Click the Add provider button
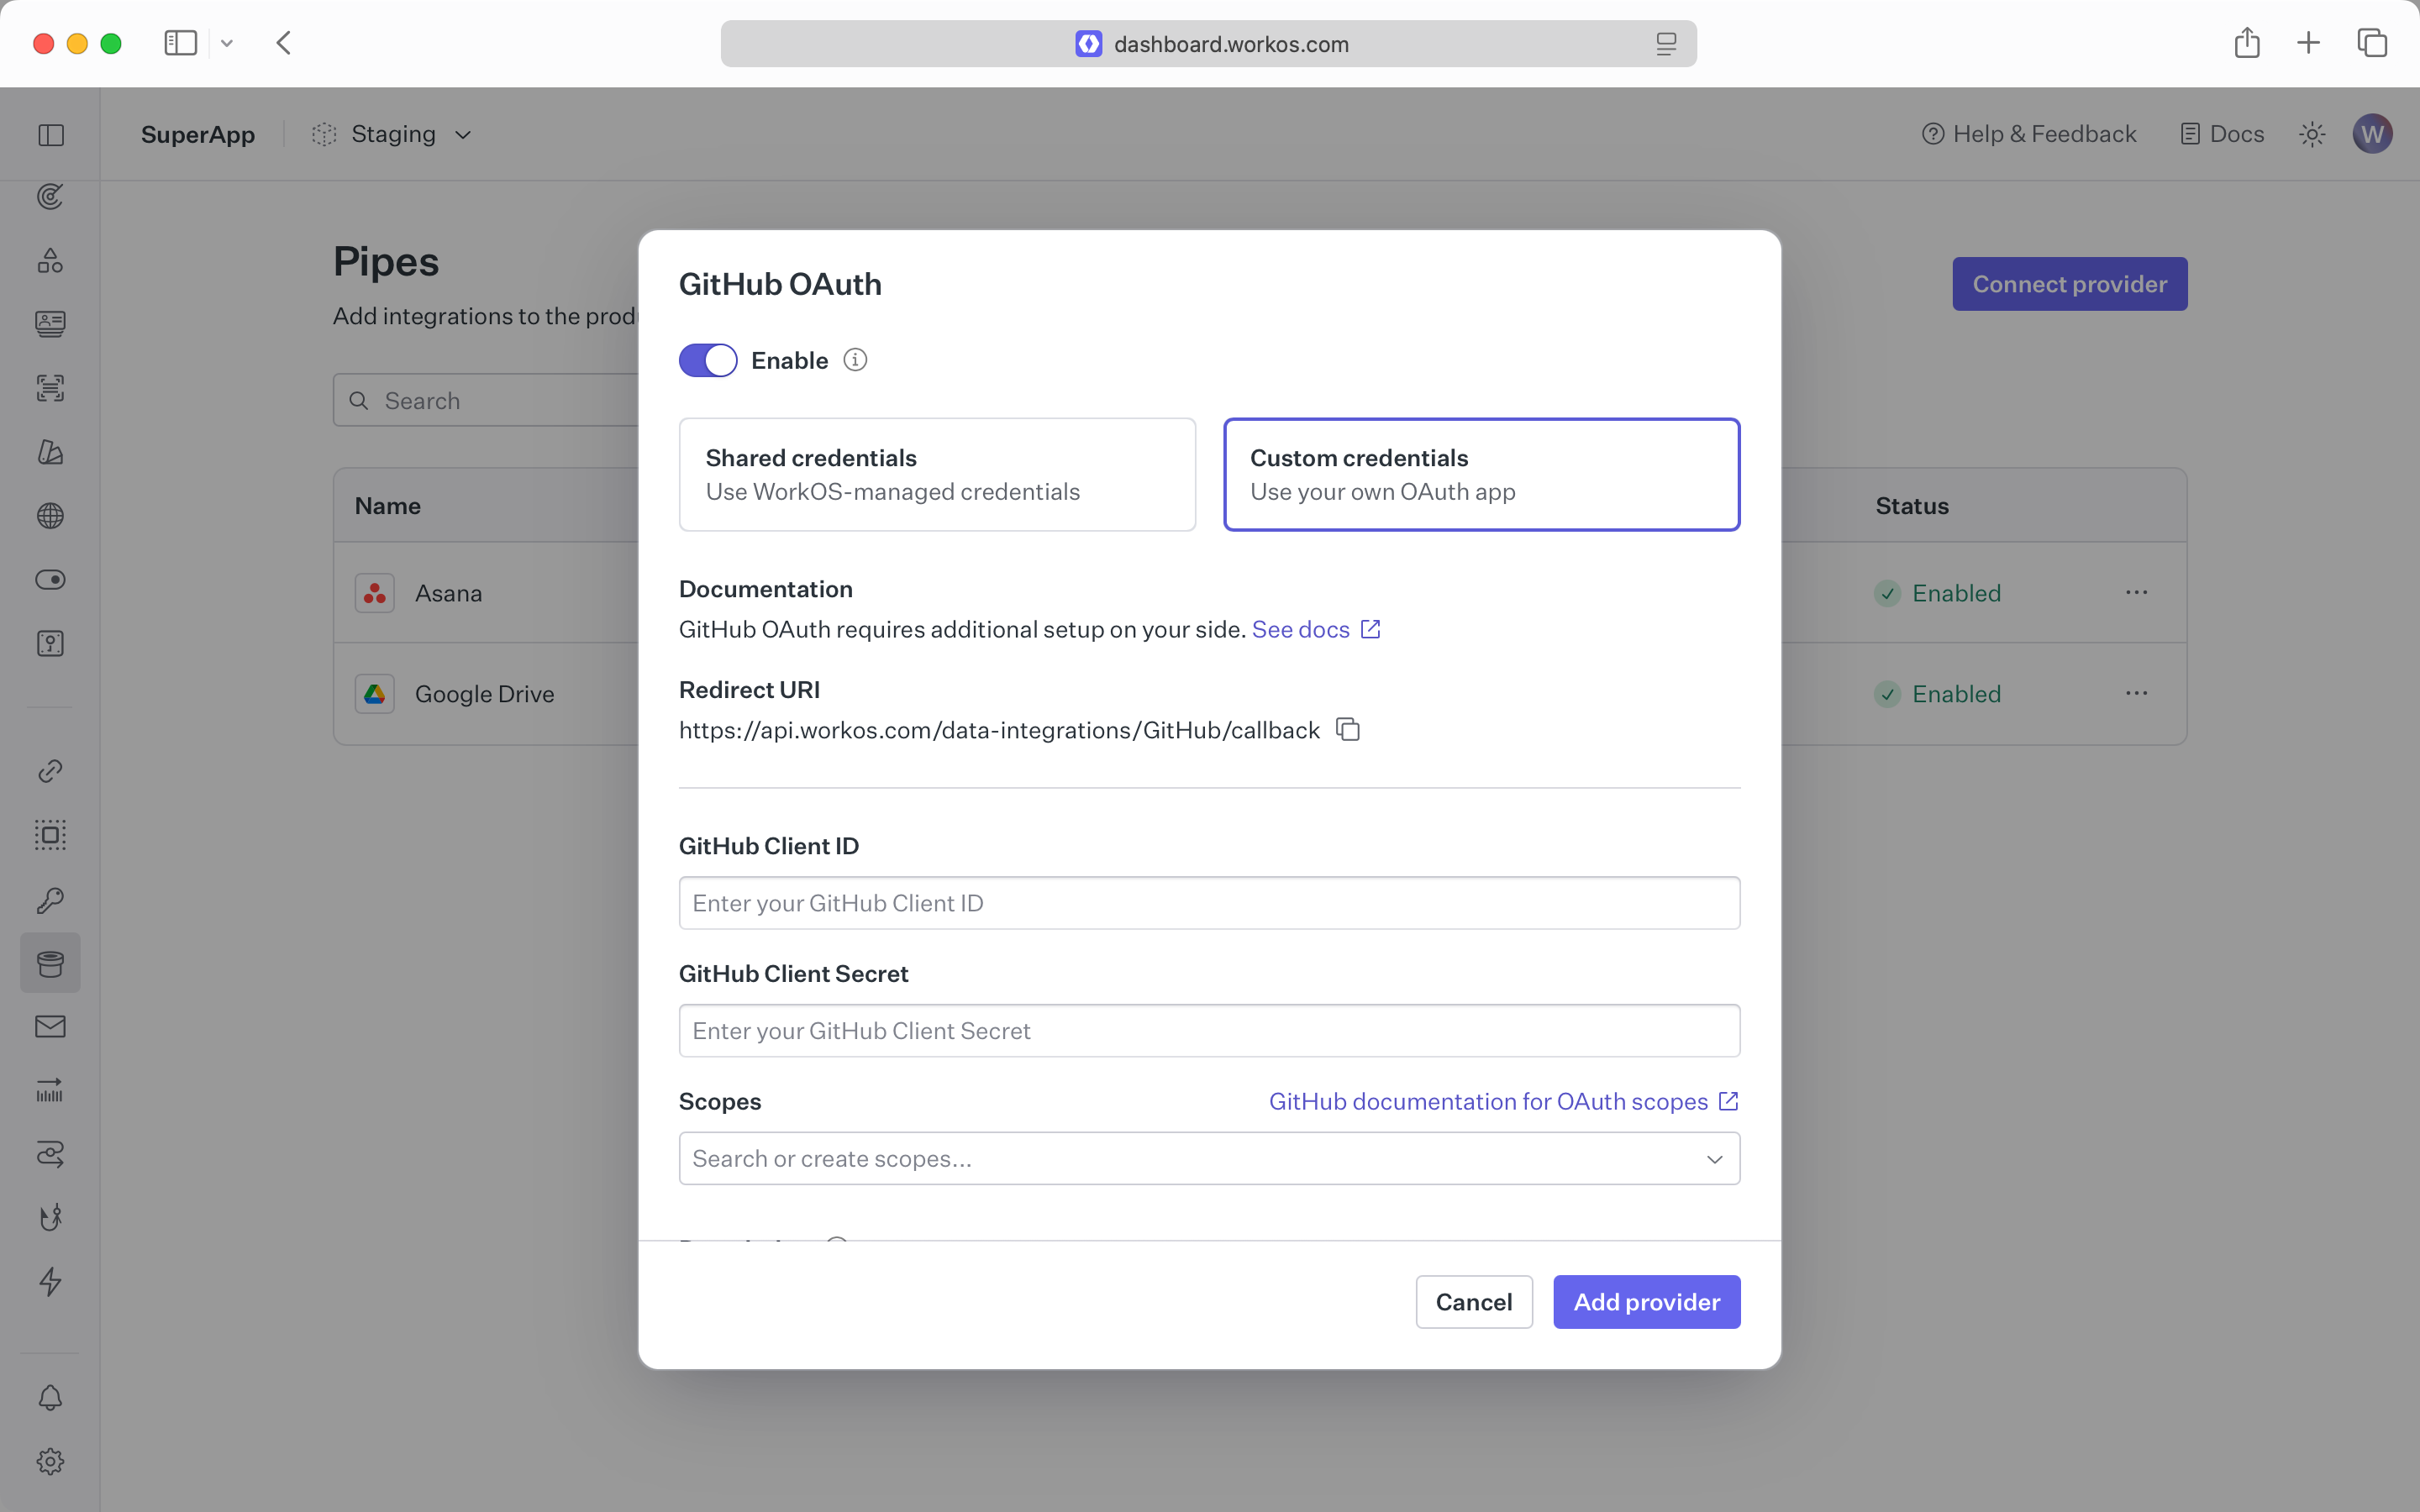 click(1645, 1301)
